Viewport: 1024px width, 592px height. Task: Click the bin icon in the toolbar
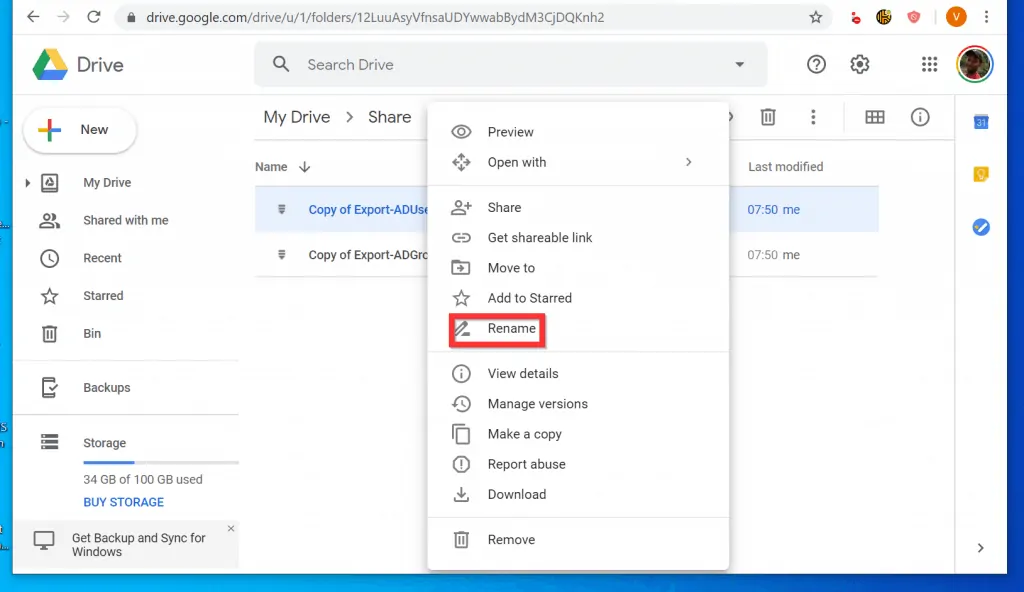[768, 117]
